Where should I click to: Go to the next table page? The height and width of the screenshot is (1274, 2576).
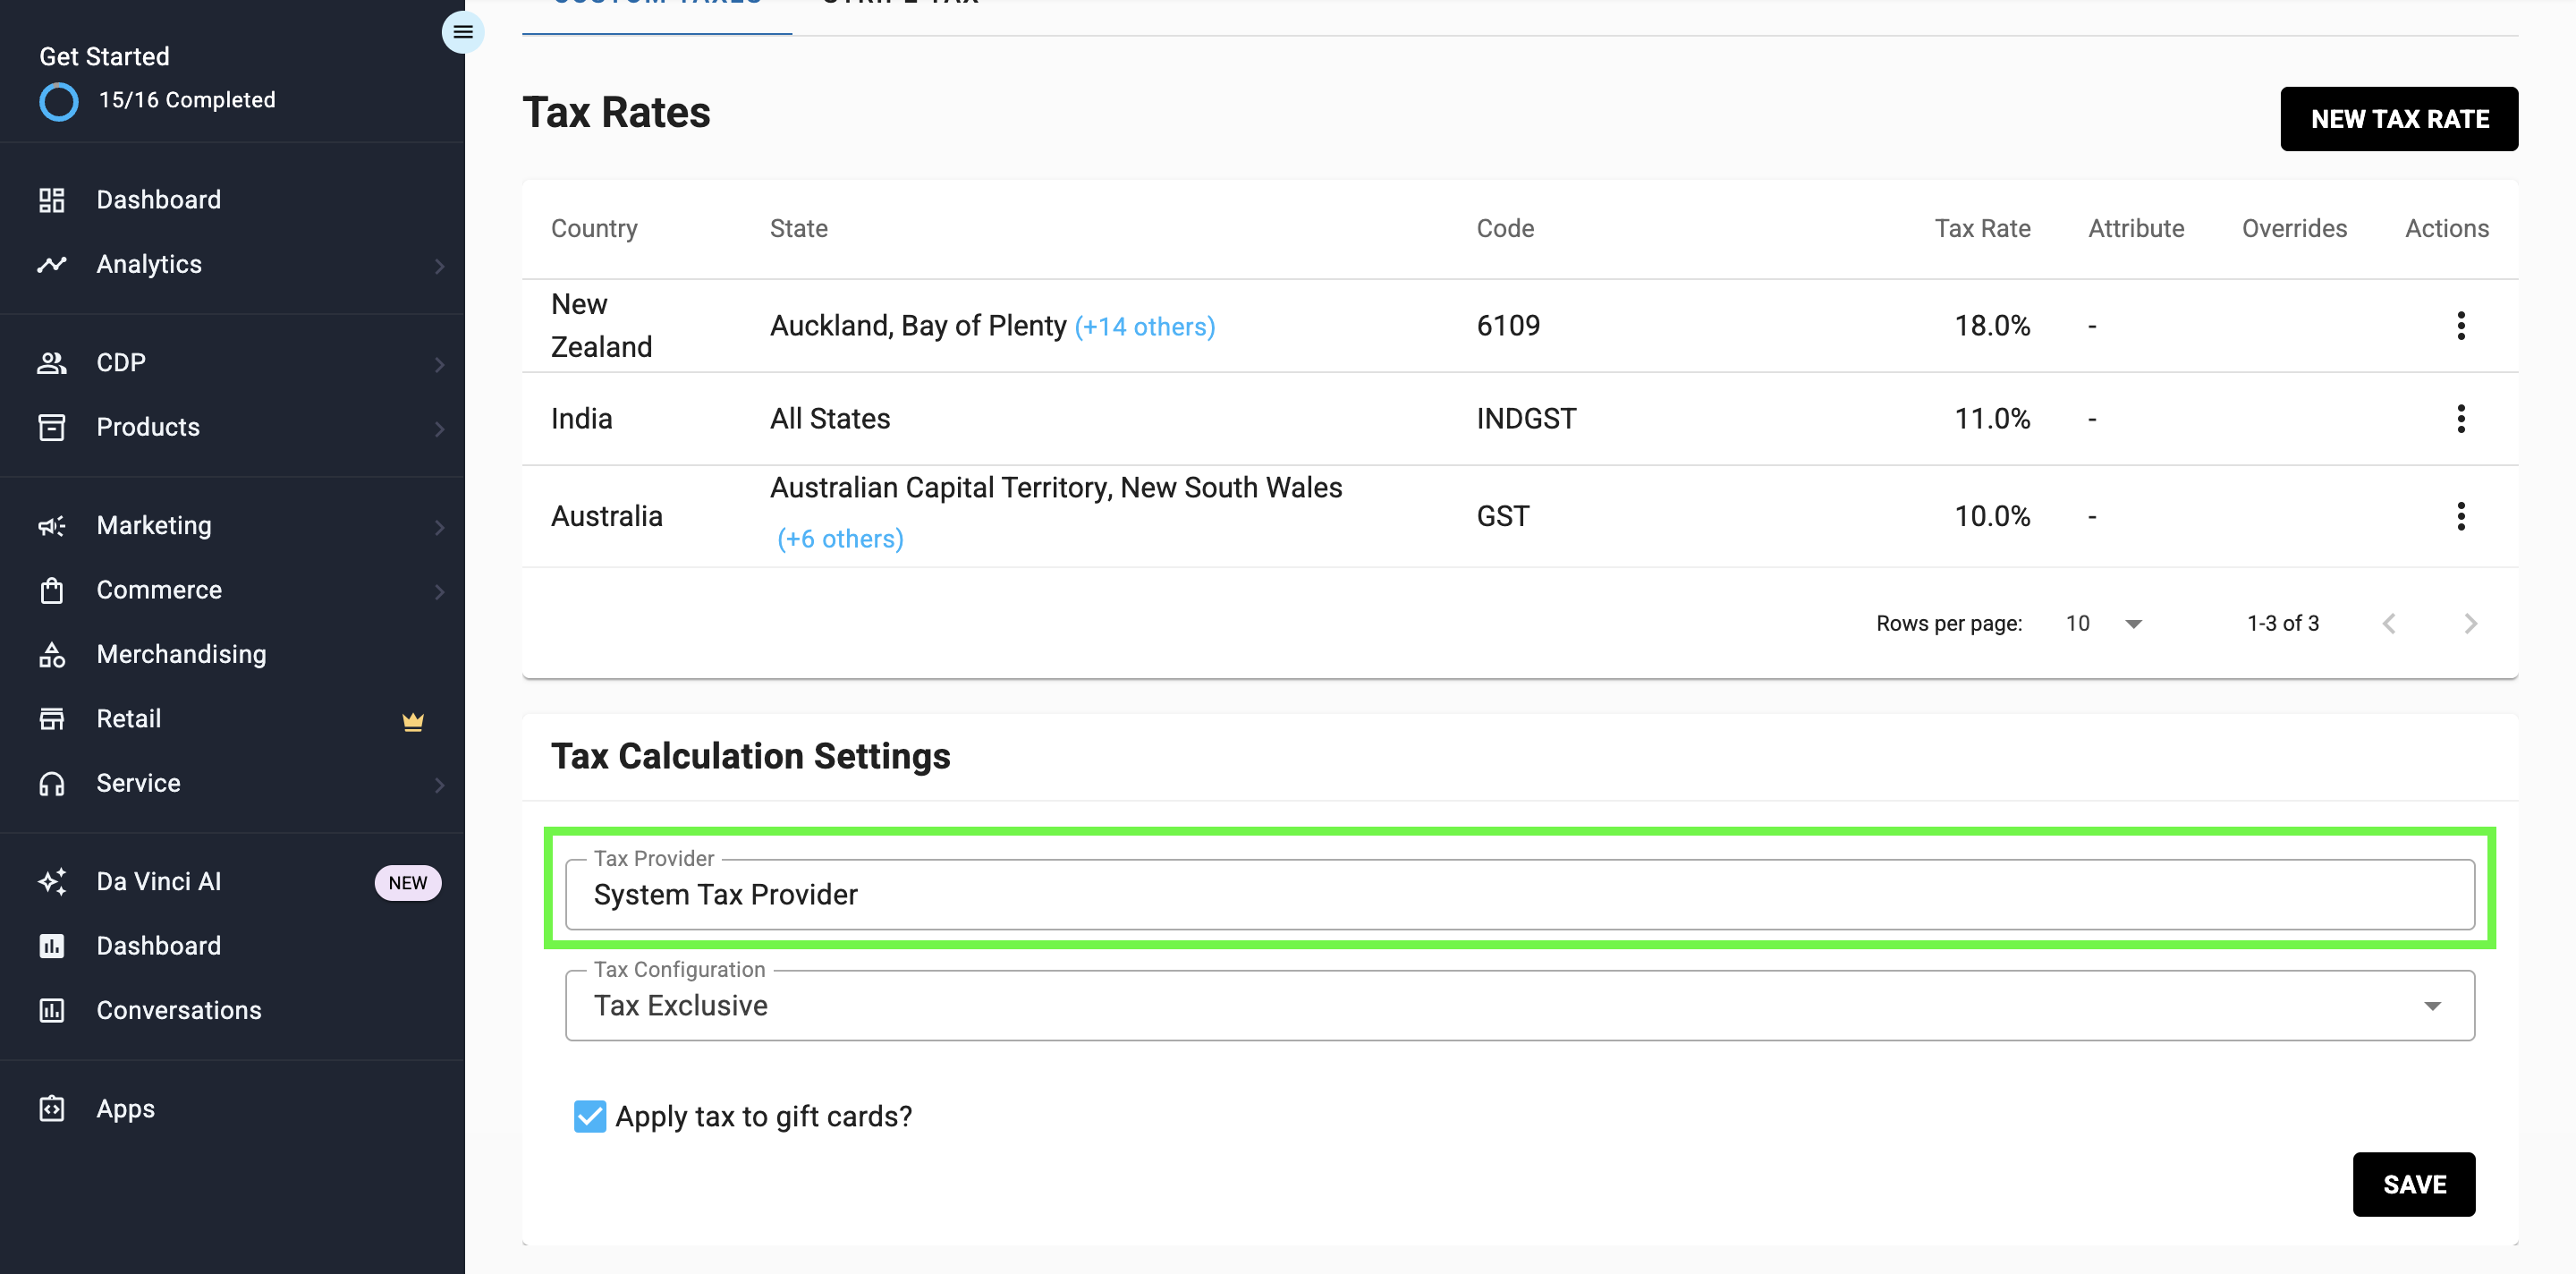[x=2471, y=624]
